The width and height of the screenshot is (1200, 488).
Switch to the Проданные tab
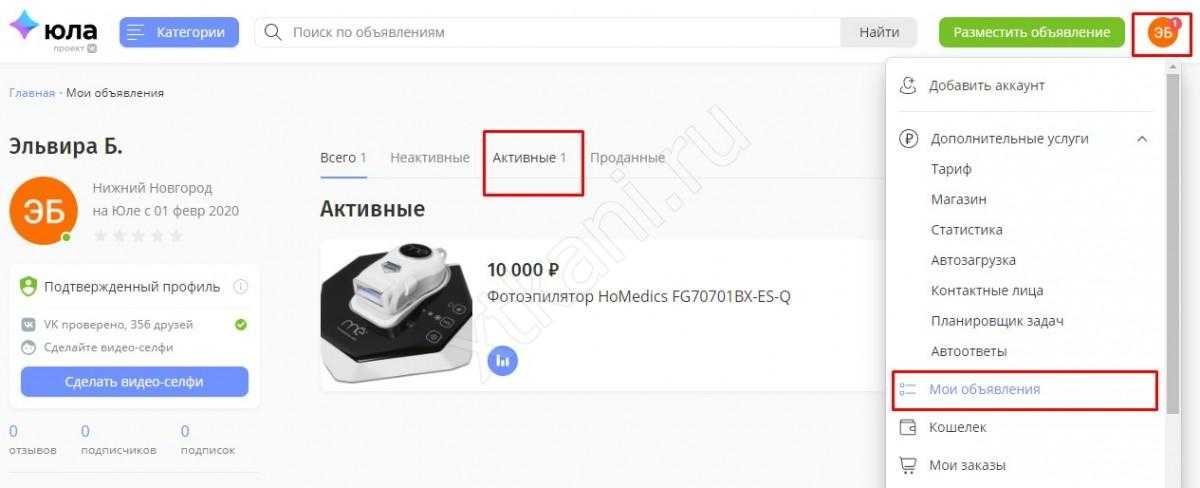coord(627,158)
